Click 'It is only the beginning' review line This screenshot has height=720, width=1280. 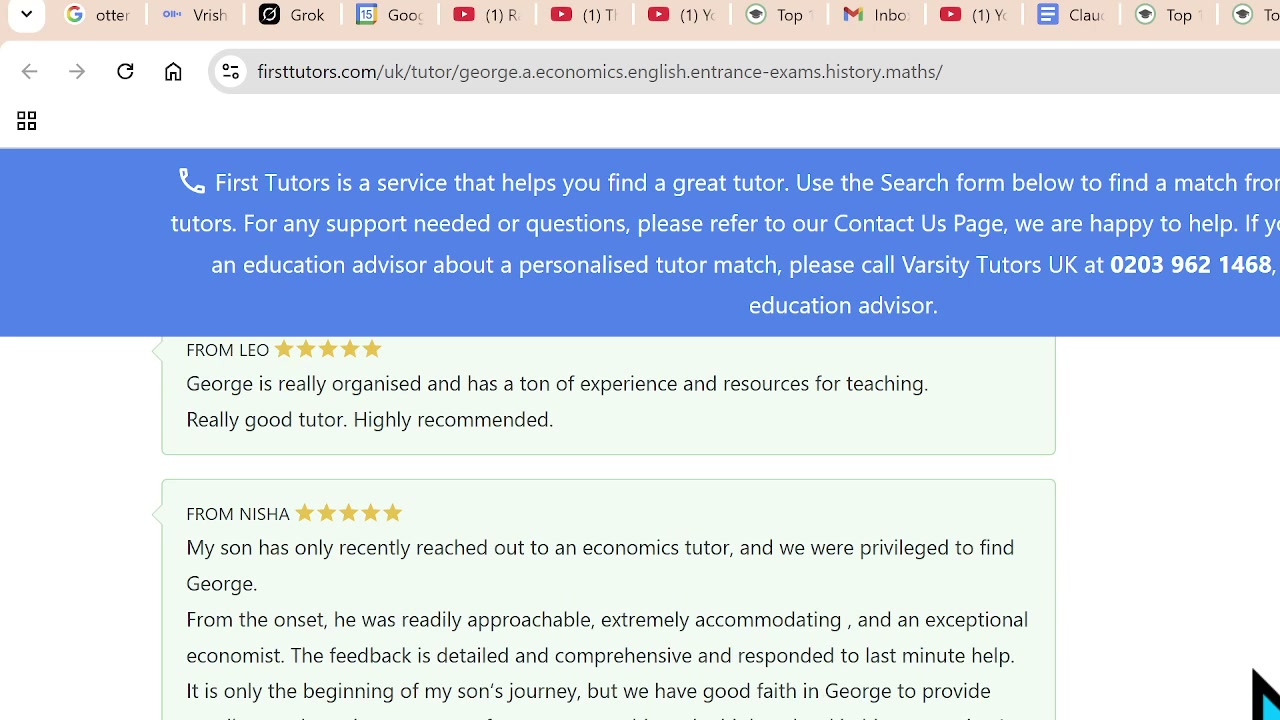(x=588, y=691)
